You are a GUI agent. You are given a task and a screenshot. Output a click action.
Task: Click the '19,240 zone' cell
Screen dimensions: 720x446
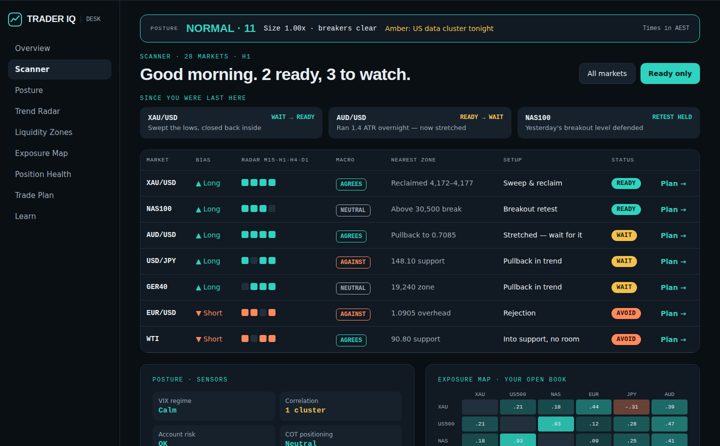pos(412,287)
